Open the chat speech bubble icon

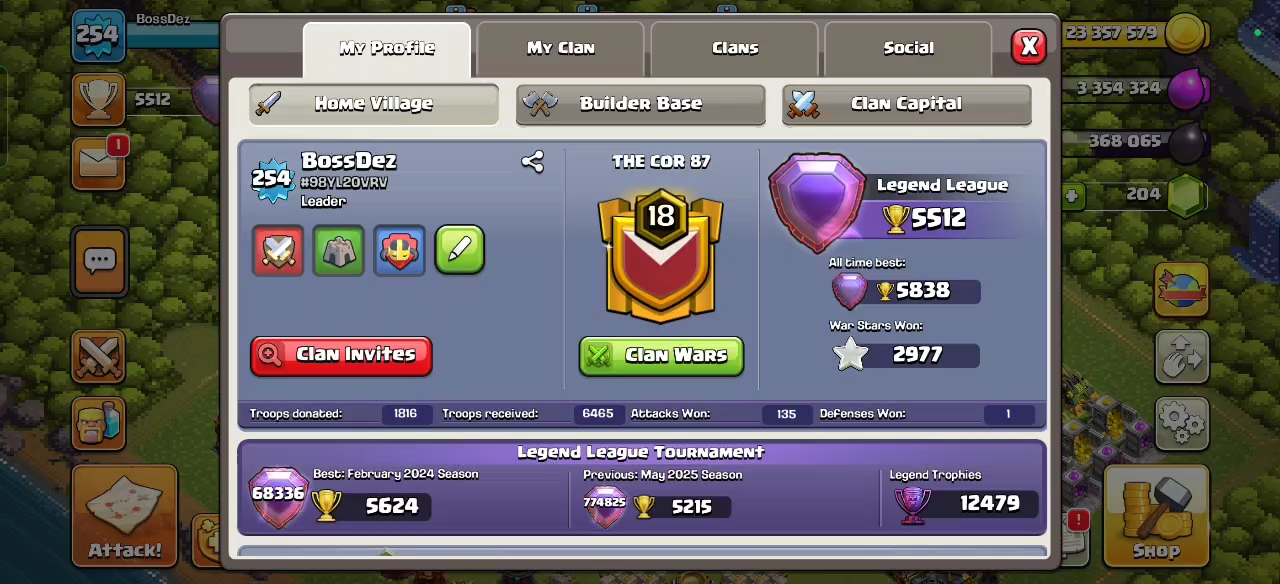click(x=99, y=262)
